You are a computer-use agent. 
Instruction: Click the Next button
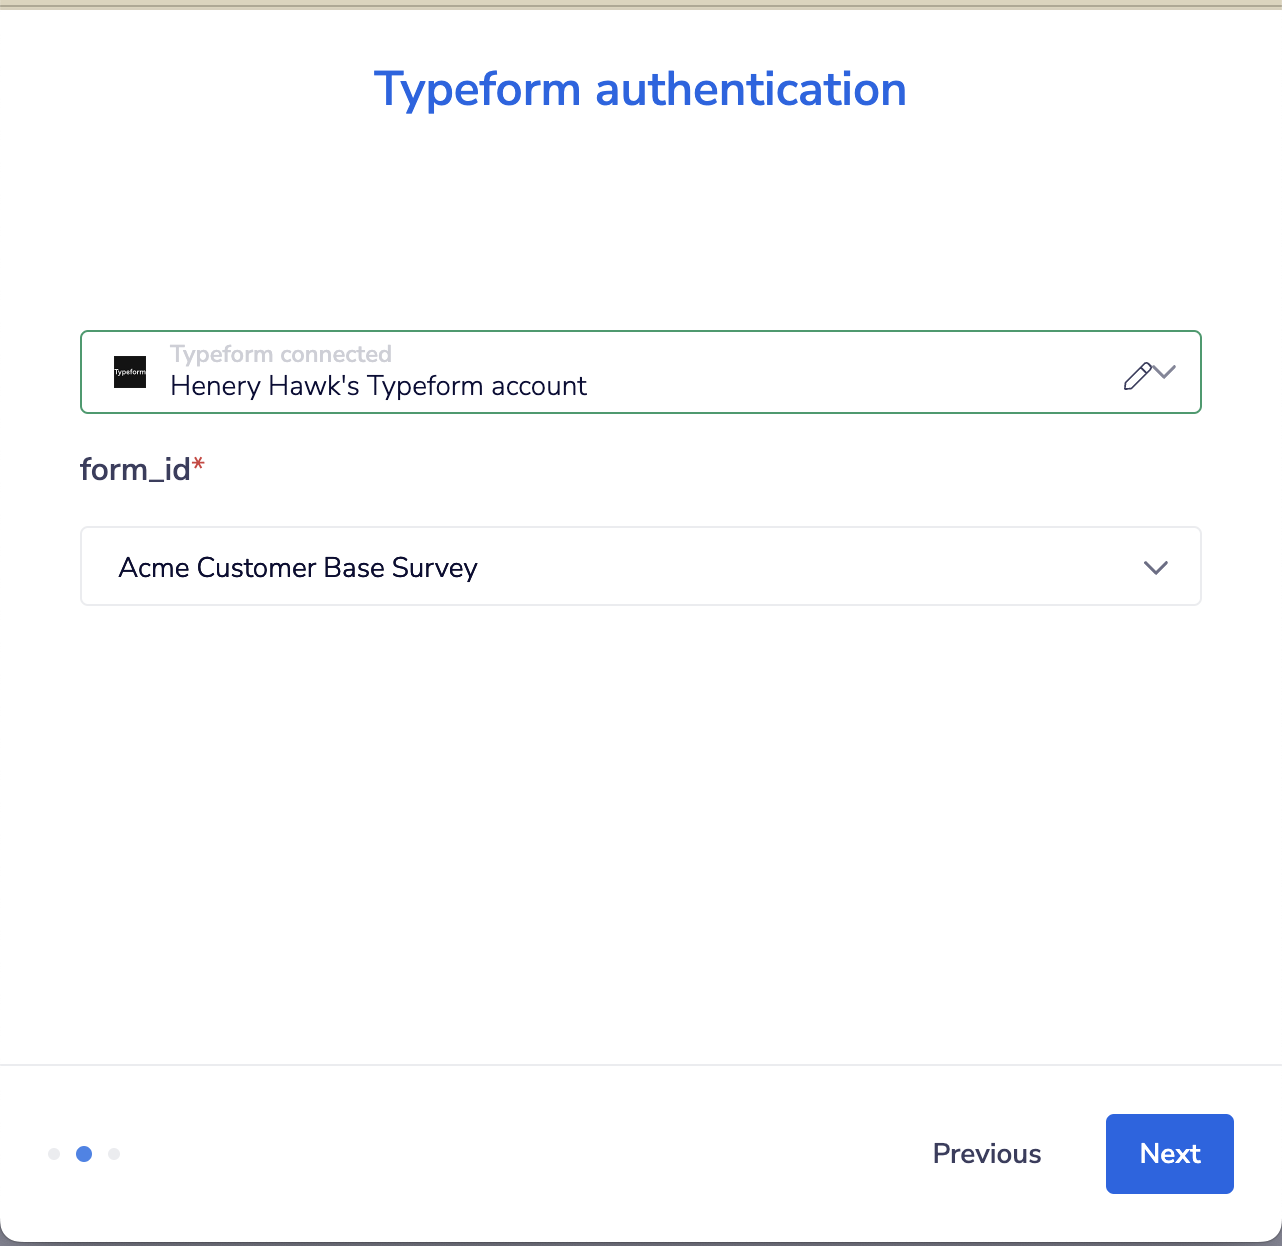tap(1169, 1154)
